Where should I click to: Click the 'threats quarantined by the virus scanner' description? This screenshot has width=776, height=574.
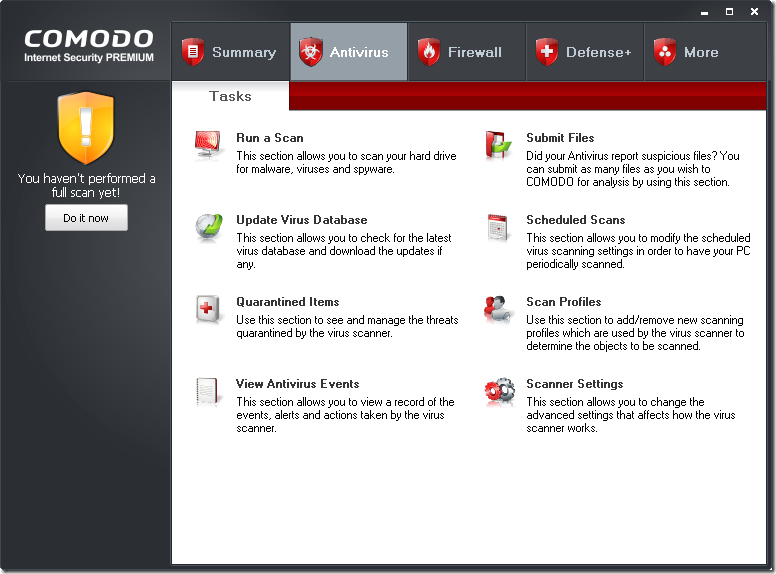[x=347, y=327]
